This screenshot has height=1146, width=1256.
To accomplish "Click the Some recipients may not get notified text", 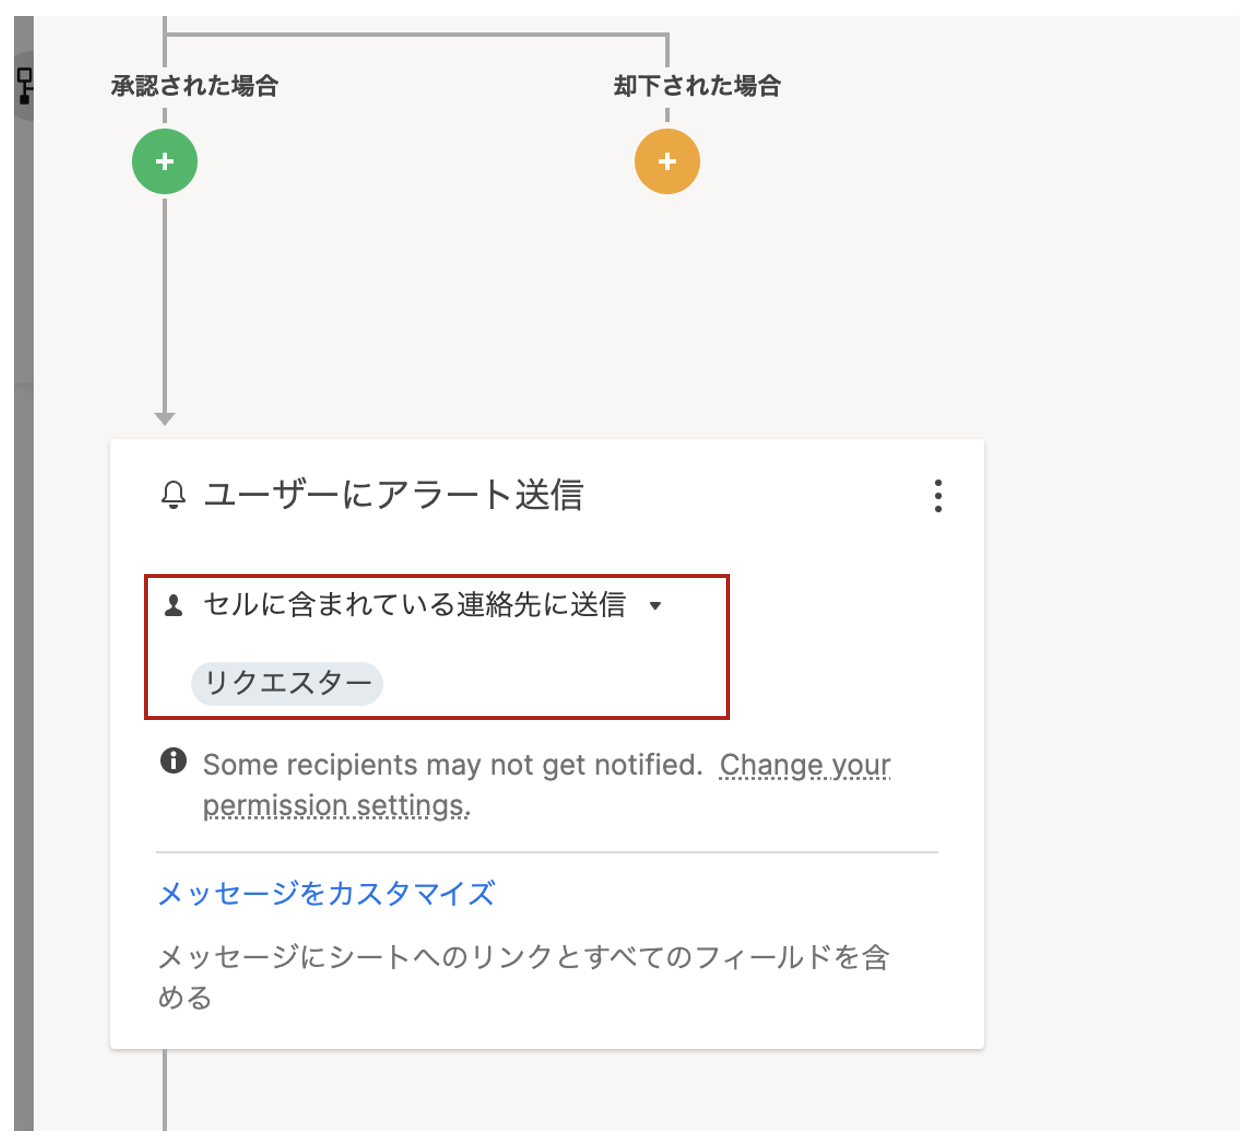I will tap(453, 765).
